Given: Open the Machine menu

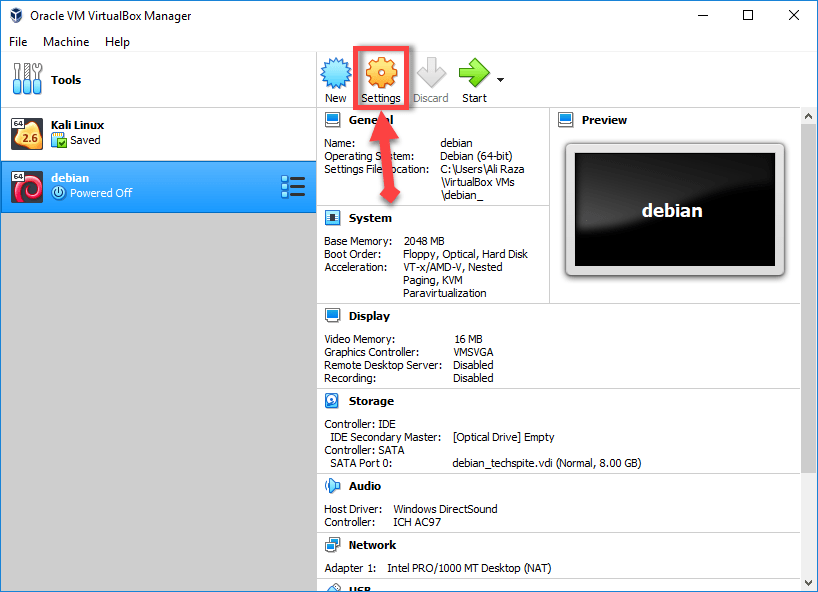Looking at the screenshot, I should point(66,42).
